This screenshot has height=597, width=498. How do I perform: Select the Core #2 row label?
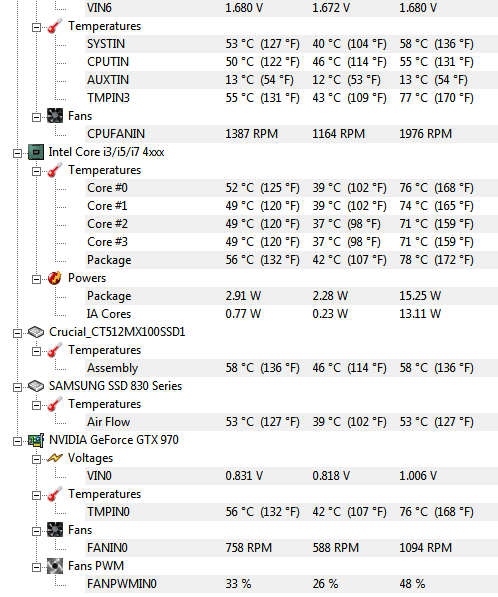coord(107,224)
